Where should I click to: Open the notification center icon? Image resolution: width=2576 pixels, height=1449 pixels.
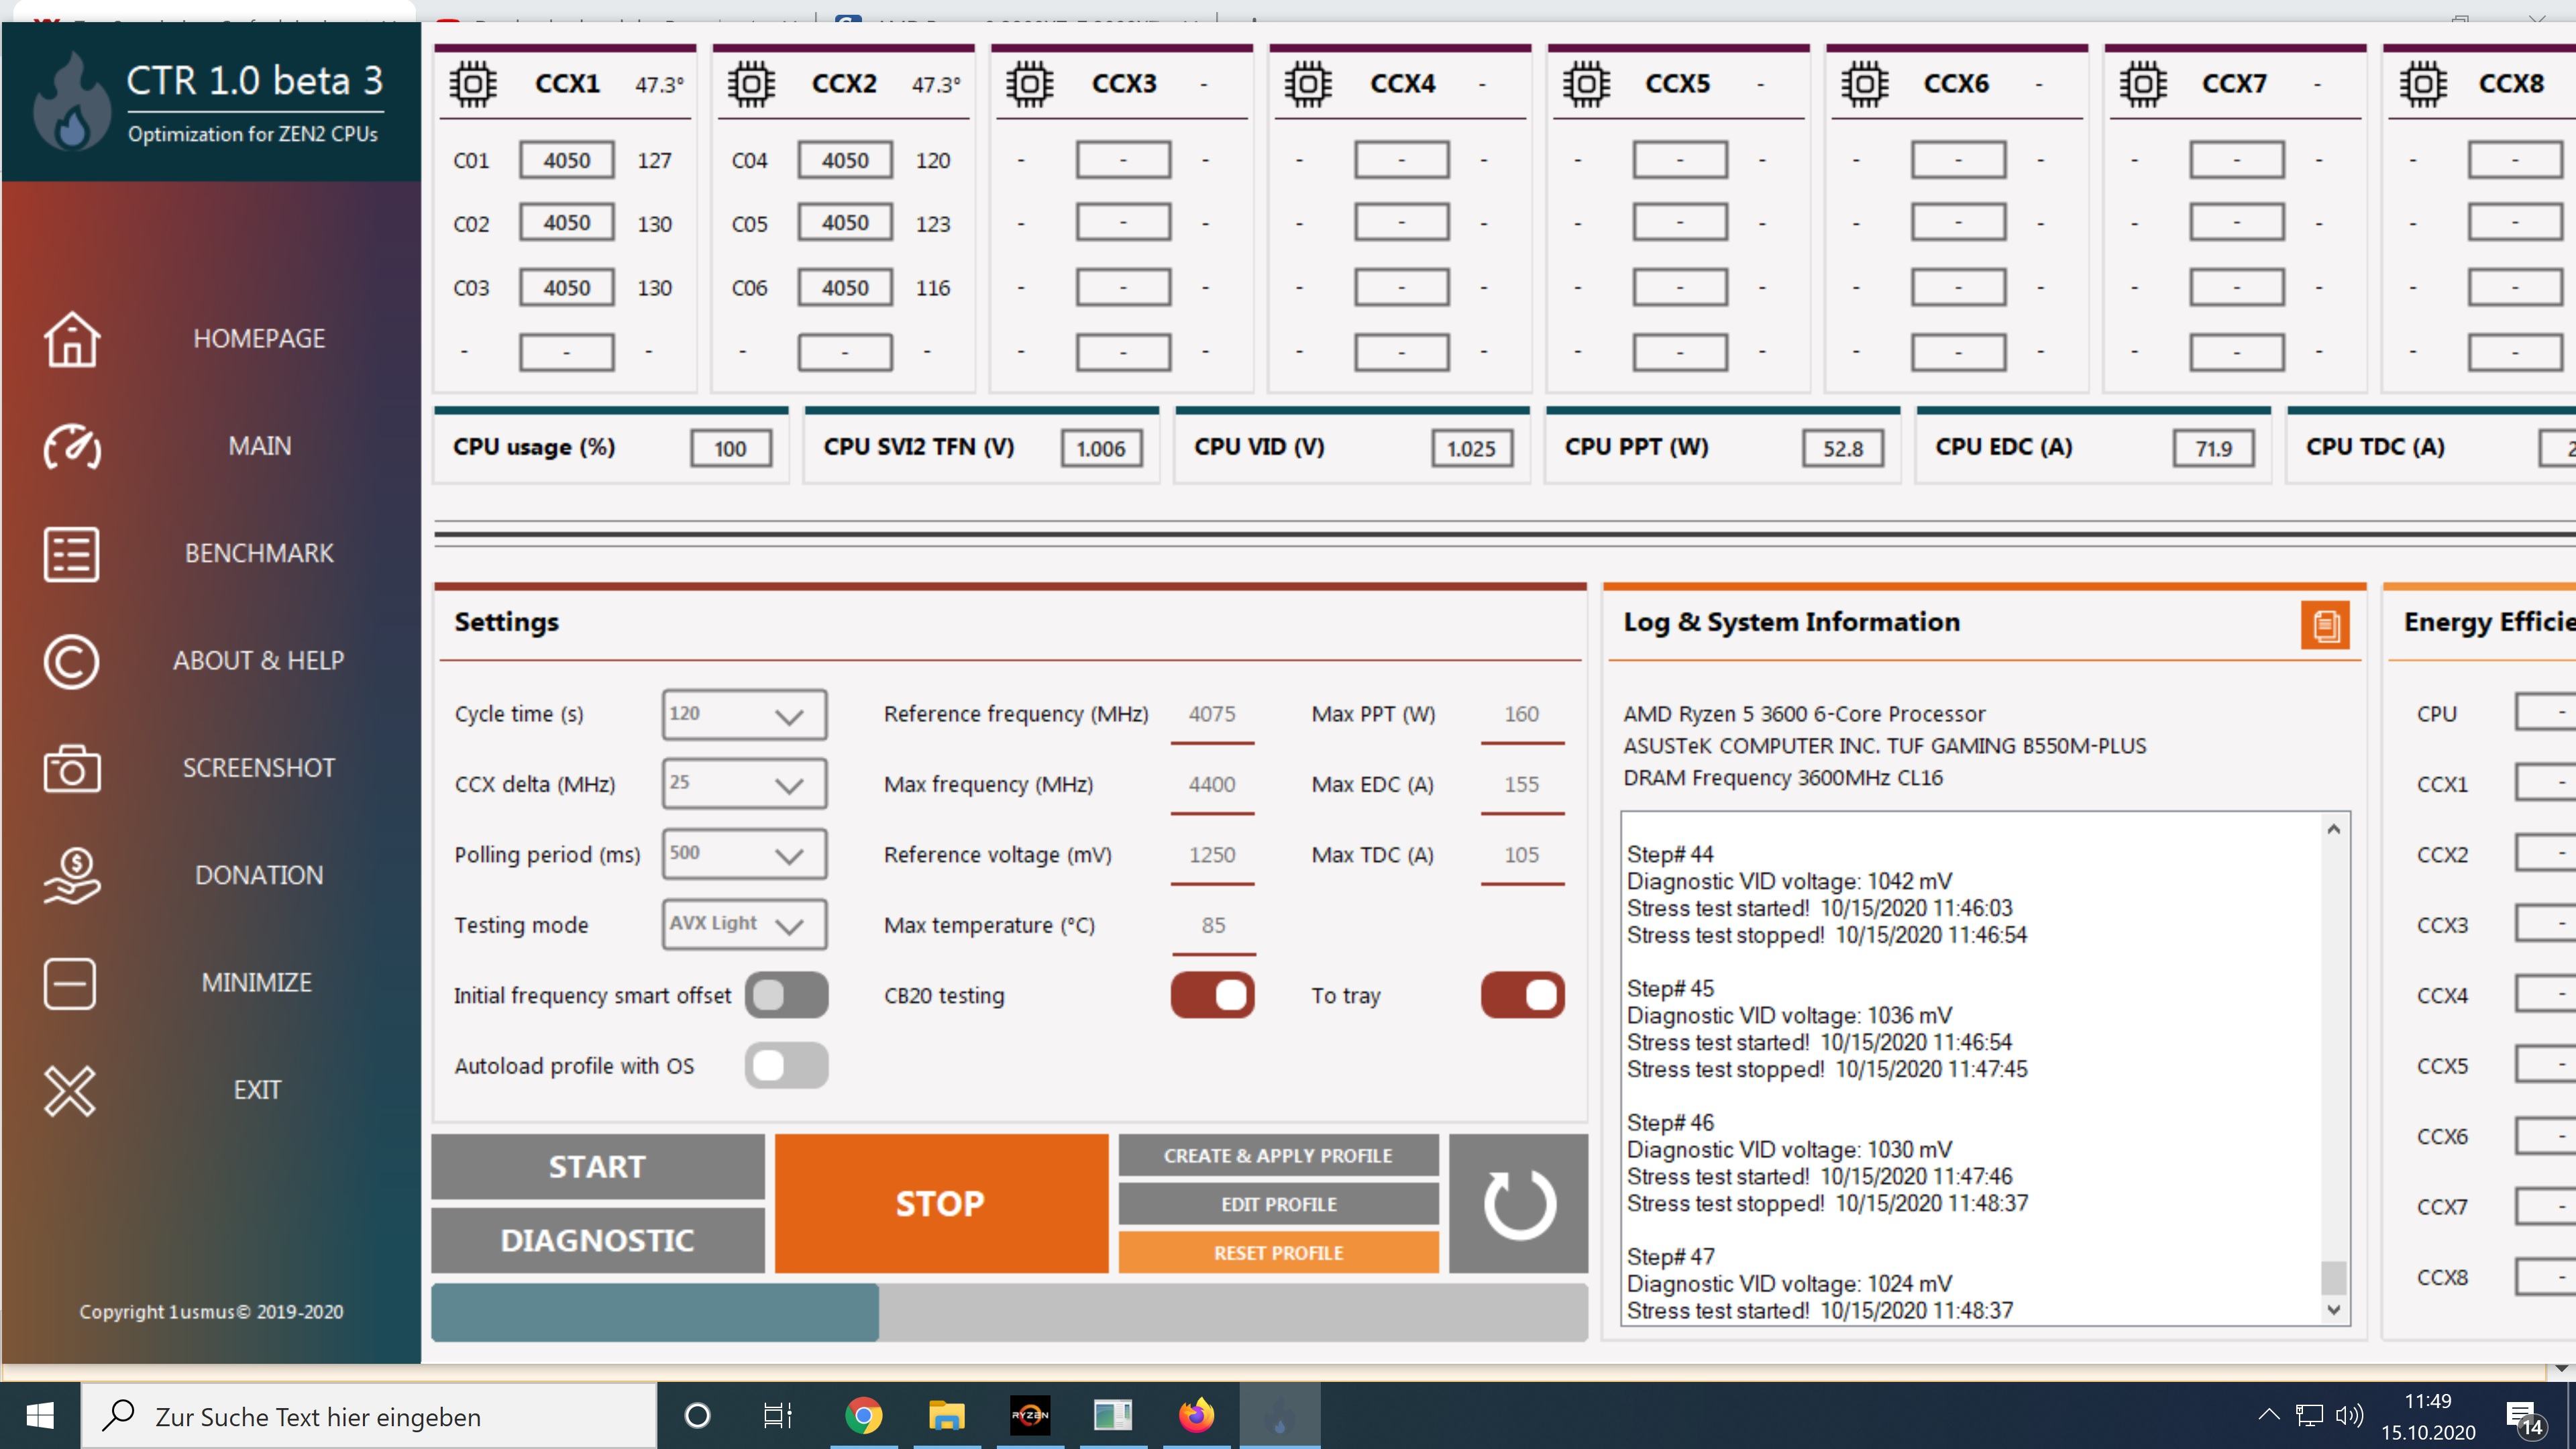(x=2524, y=1417)
